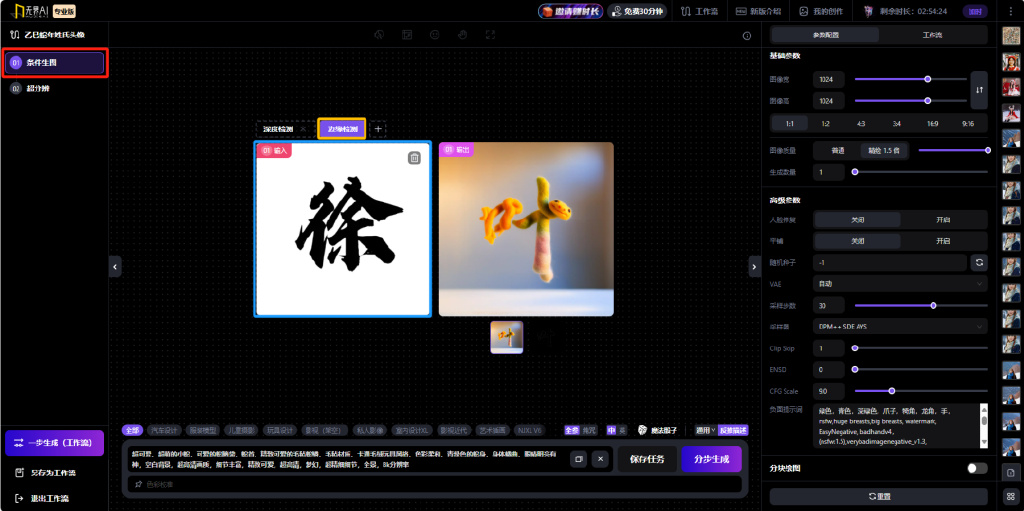Collapse the left sidebar with arrow
The image size is (1024, 511).
[115, 266]
